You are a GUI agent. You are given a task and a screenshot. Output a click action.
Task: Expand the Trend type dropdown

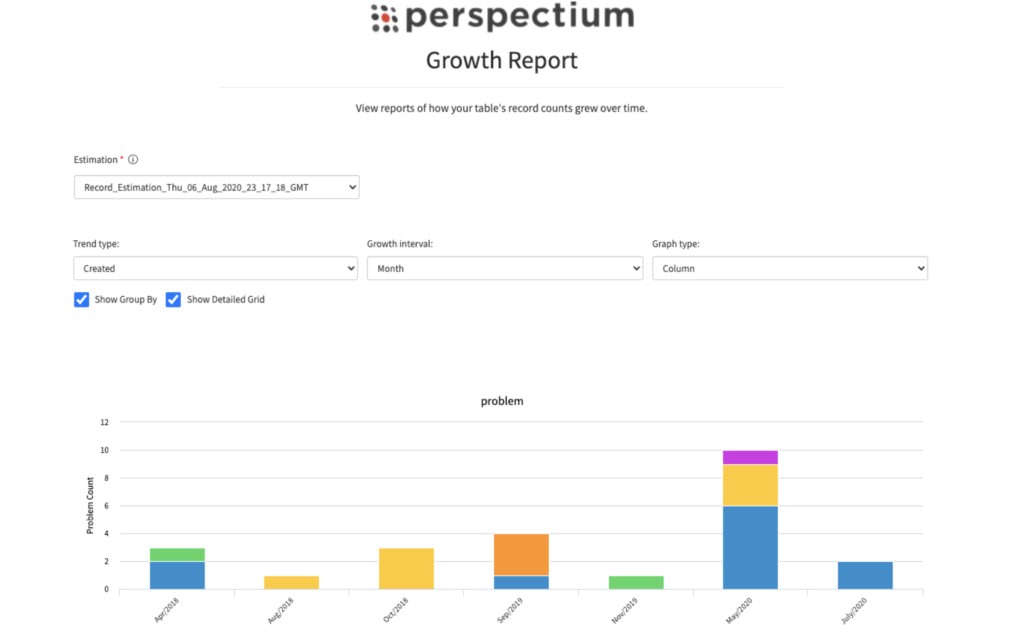point(215,268)
